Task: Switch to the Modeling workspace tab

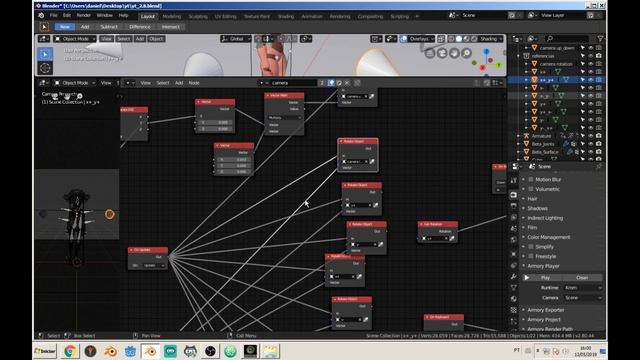Action: [x=171, y=16]
